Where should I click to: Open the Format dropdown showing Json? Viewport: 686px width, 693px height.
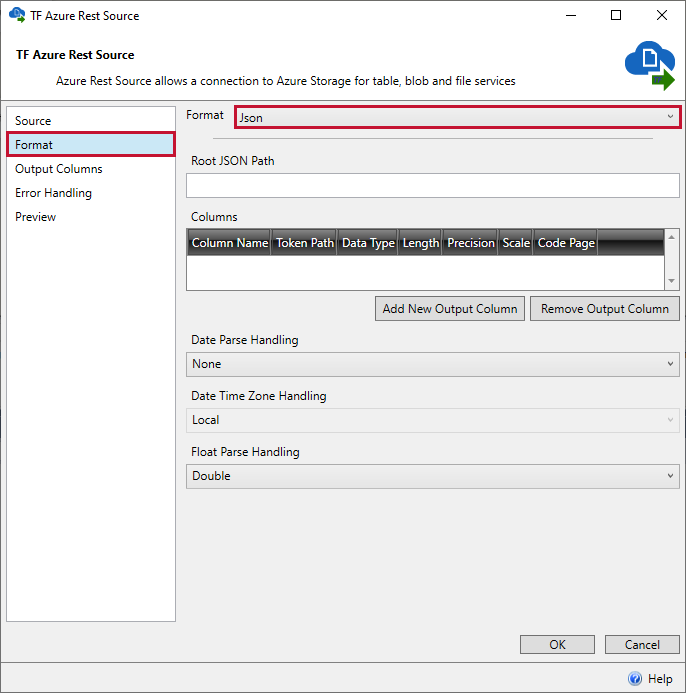[x=457, y=118]
